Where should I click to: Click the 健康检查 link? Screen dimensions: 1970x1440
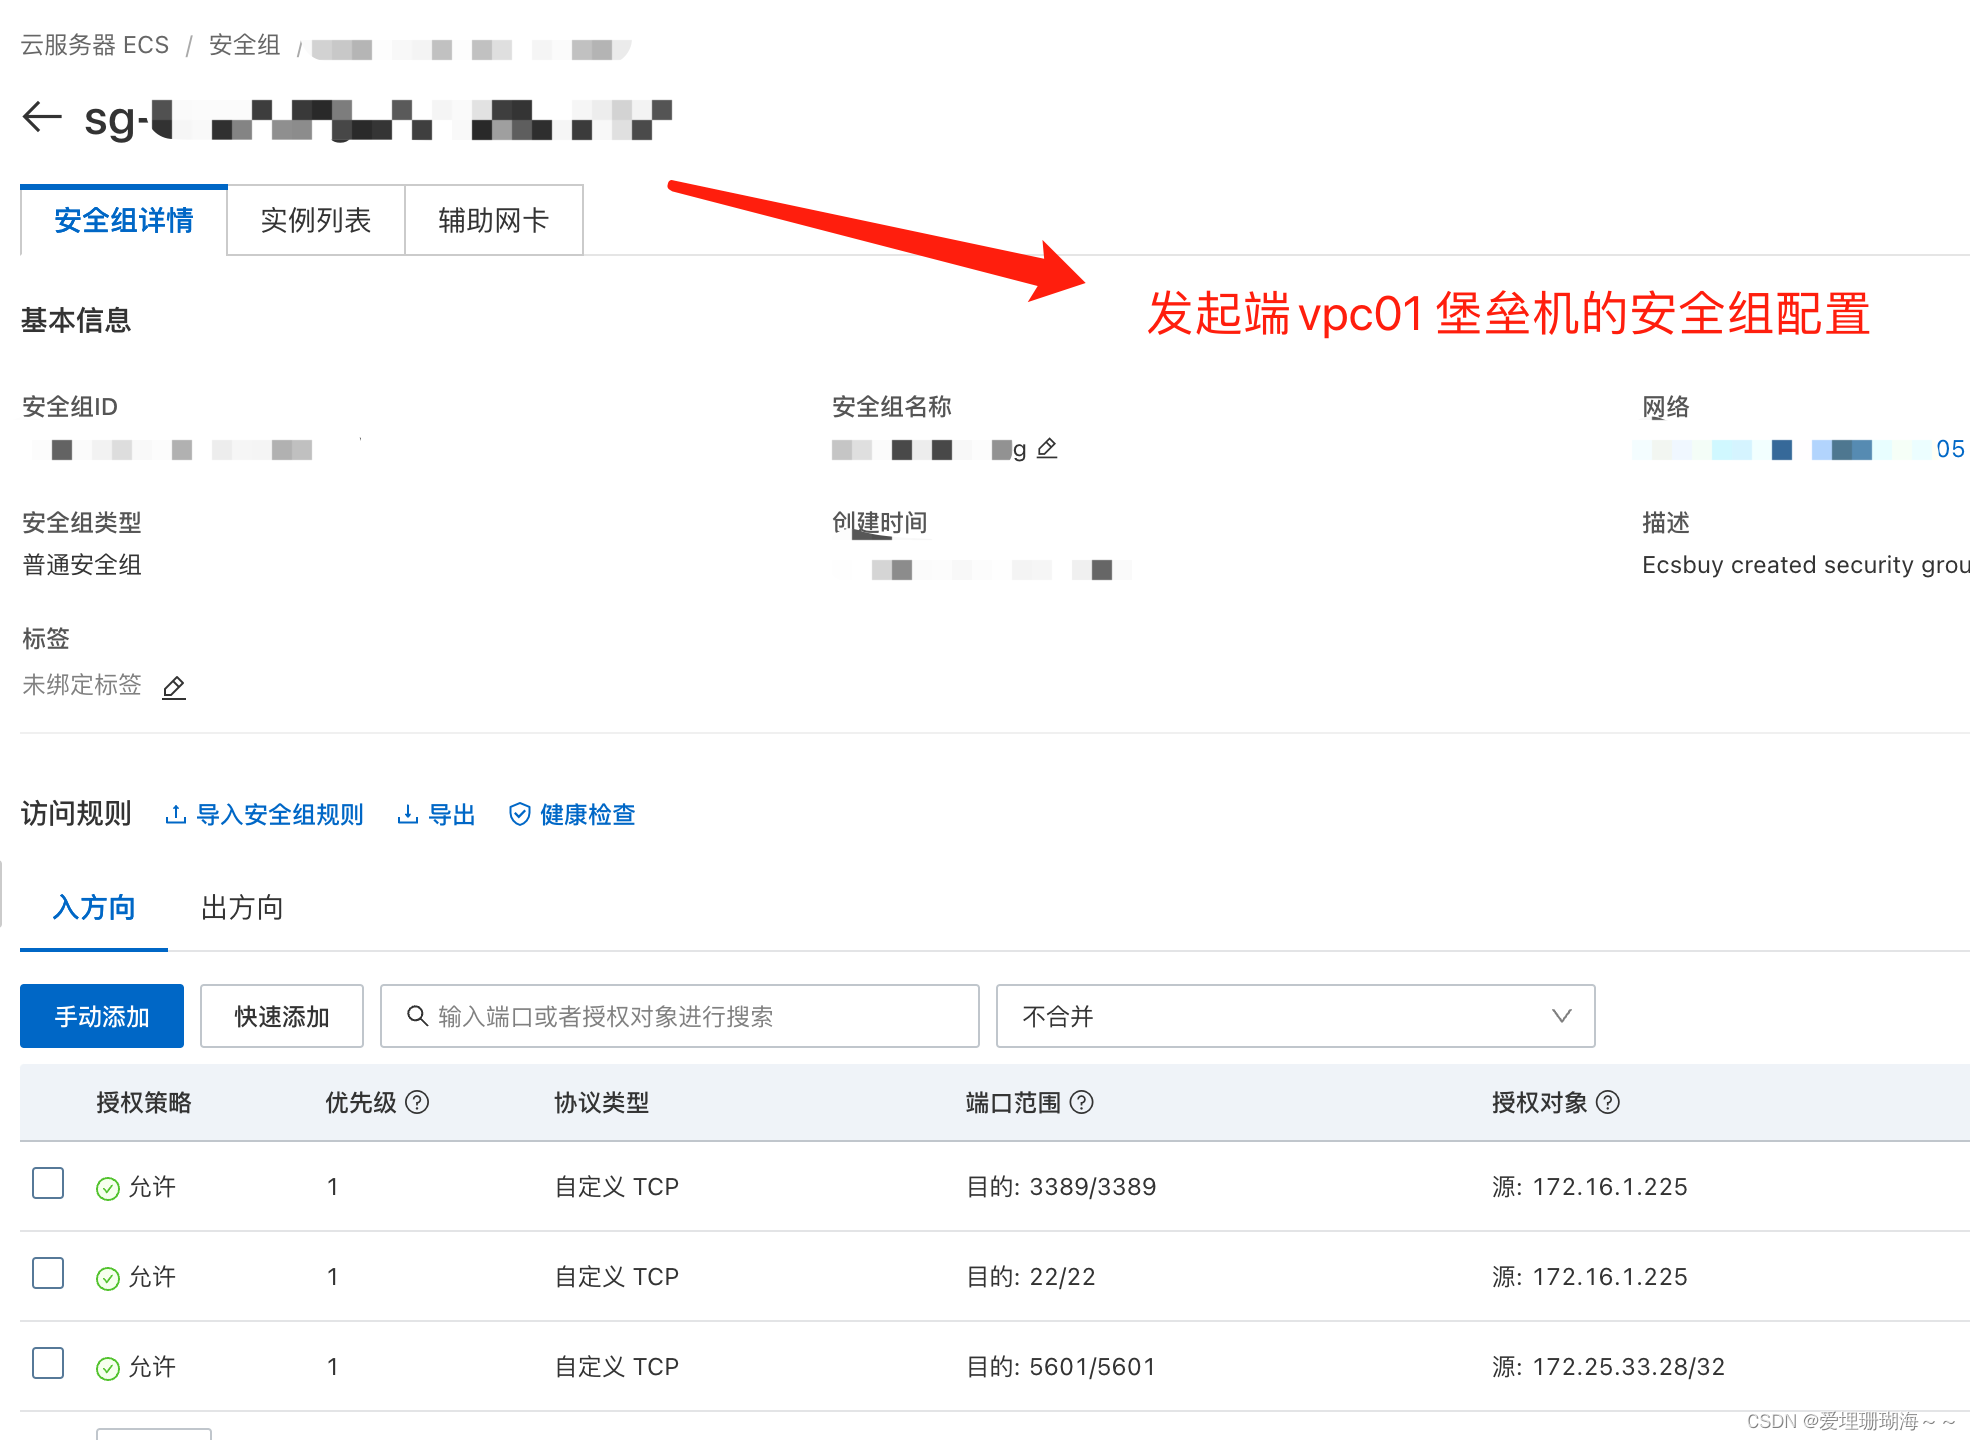[x=588, y=814]
